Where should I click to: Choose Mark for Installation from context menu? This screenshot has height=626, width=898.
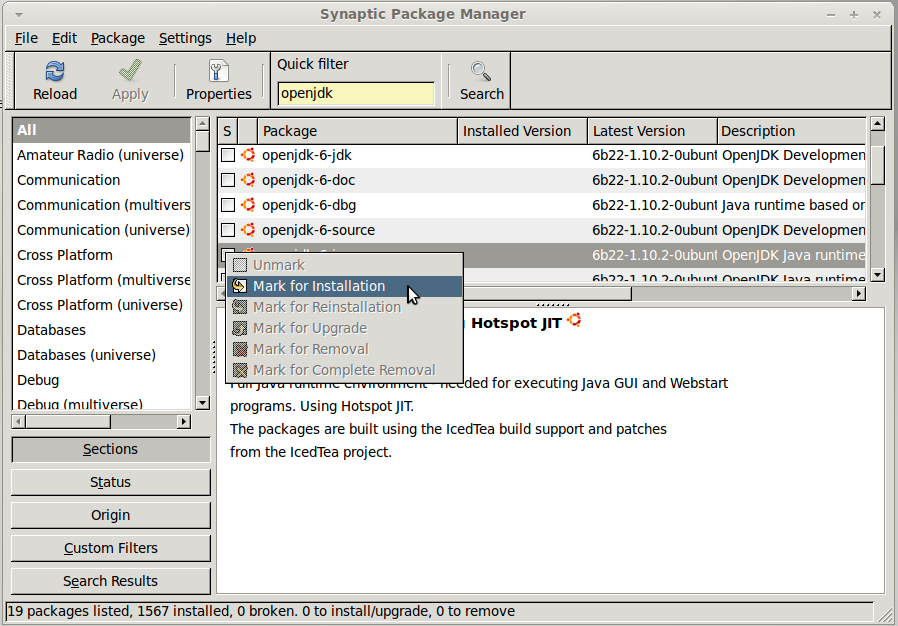[345, 286]
